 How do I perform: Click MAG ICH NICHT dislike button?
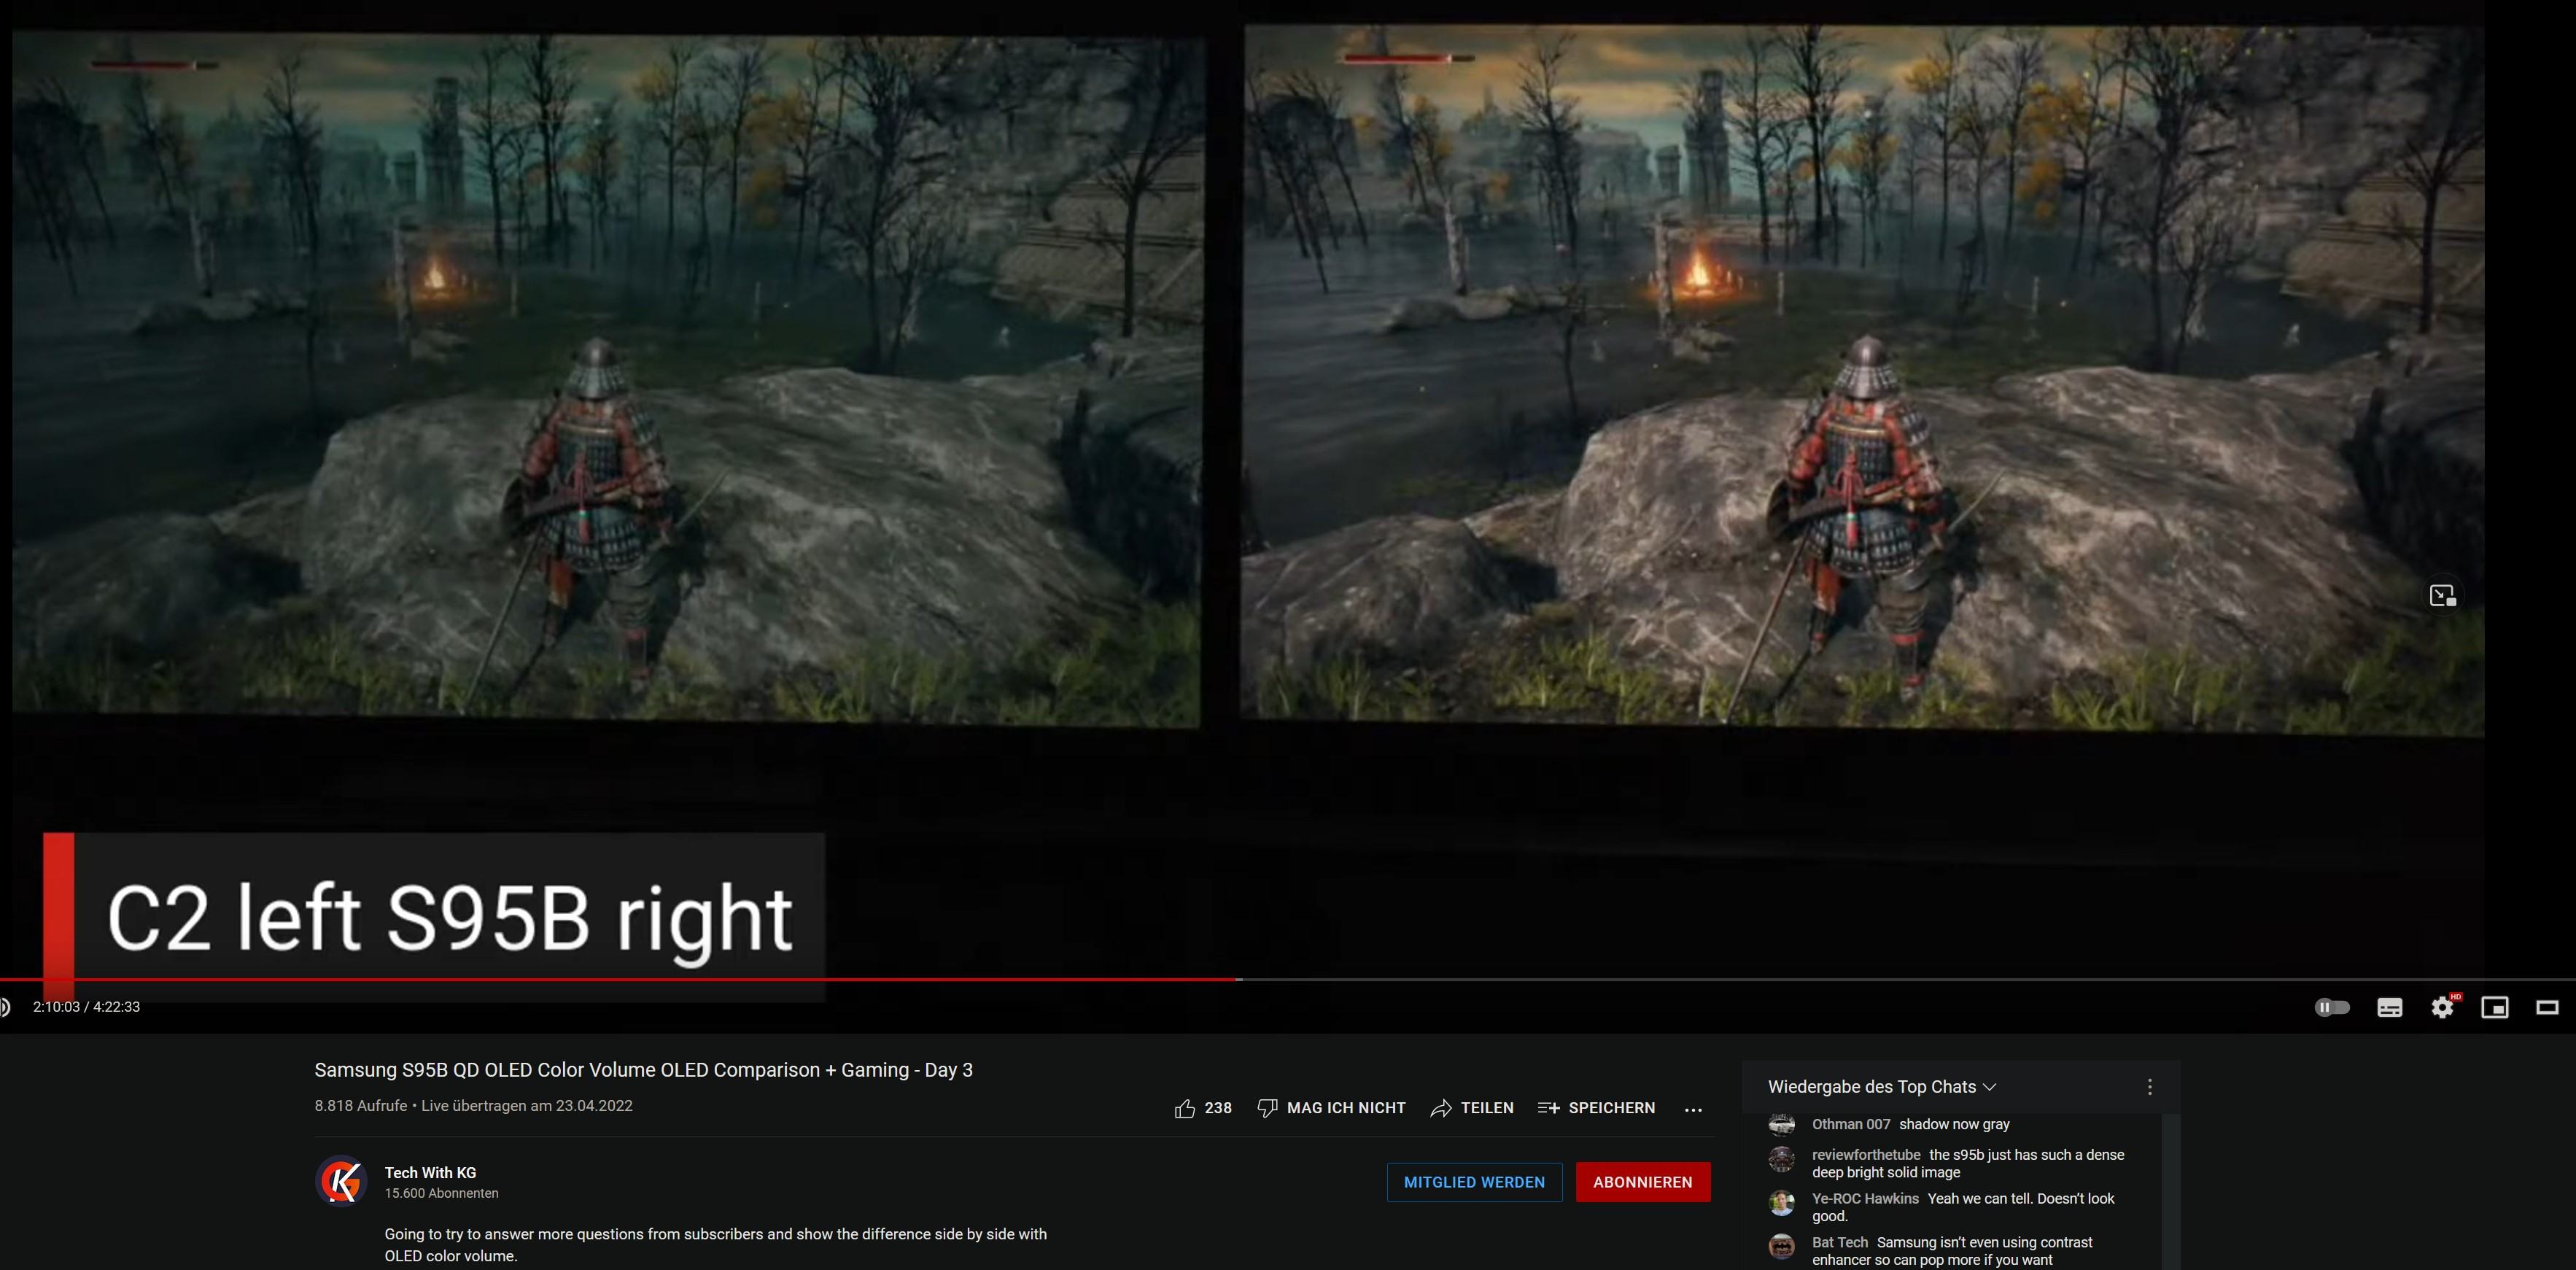1331,1108
